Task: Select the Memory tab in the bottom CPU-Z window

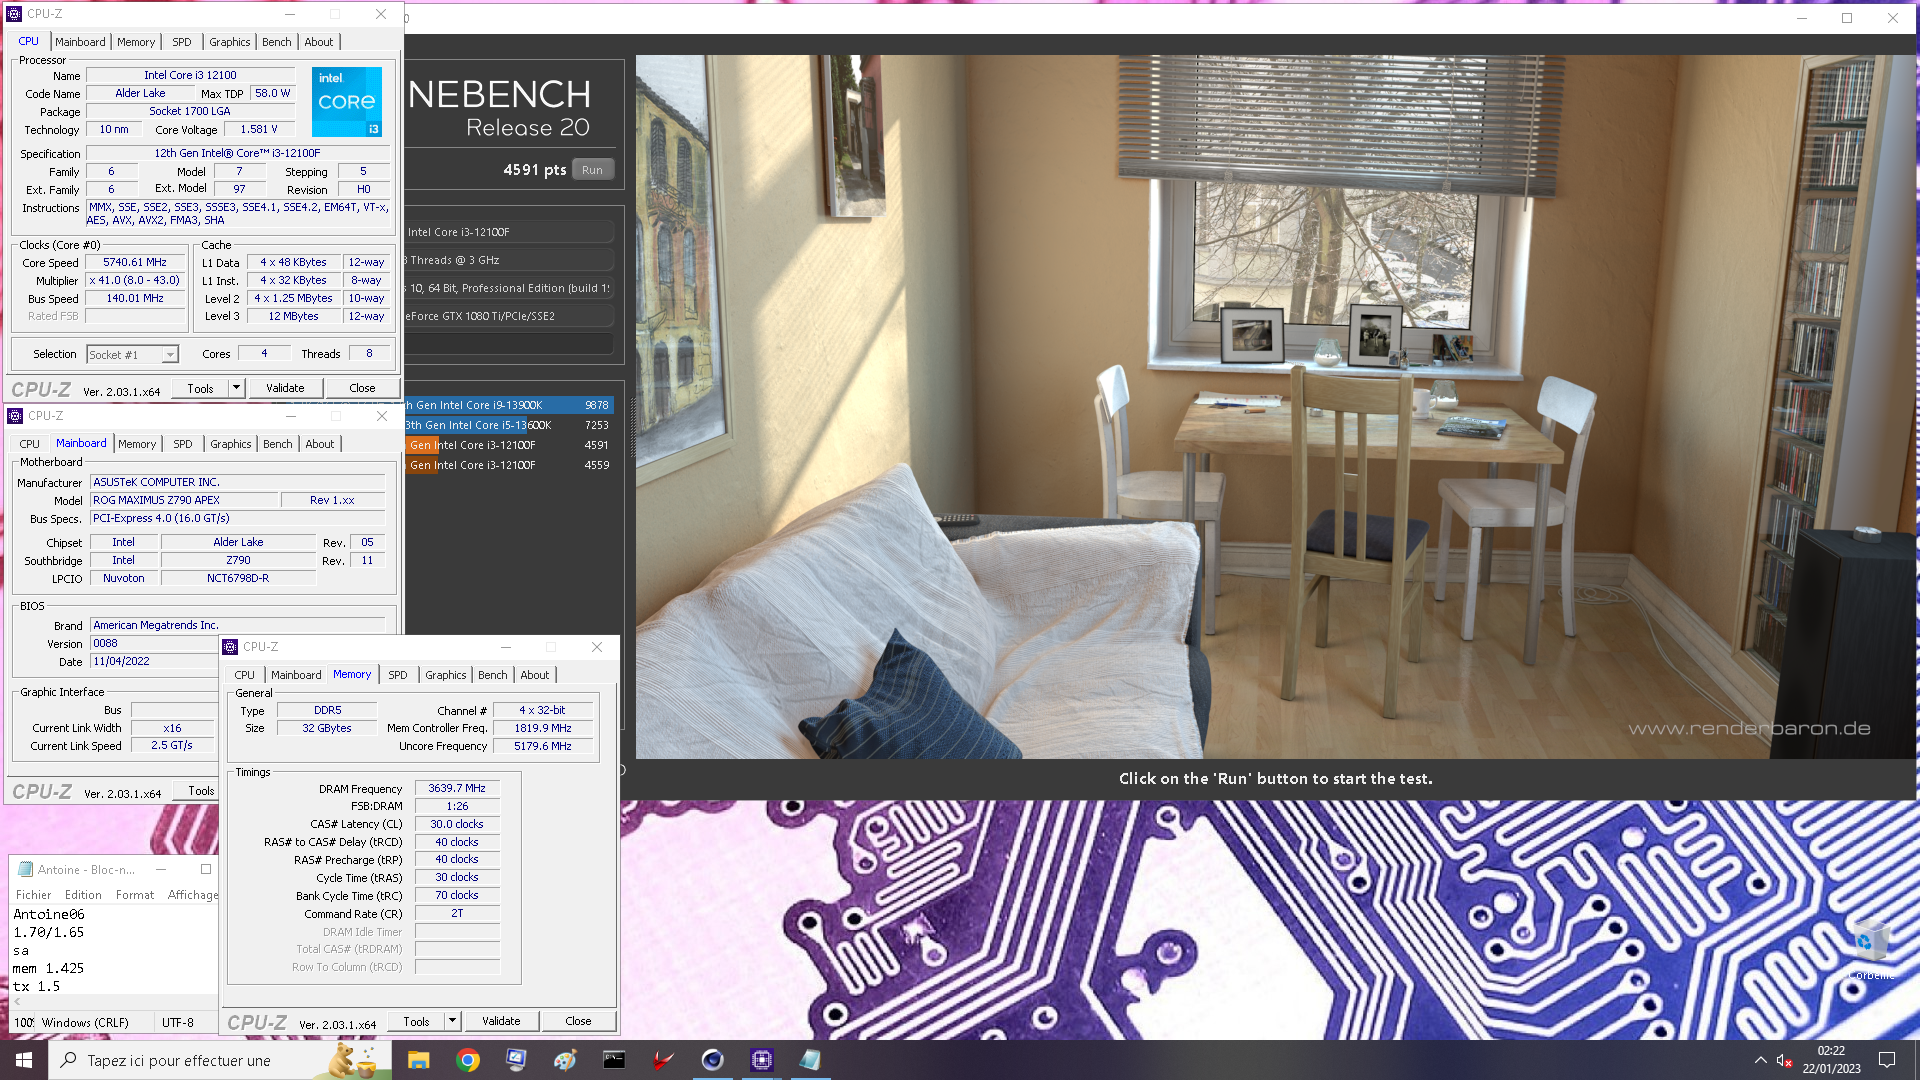Action: (x=352, y=675)
